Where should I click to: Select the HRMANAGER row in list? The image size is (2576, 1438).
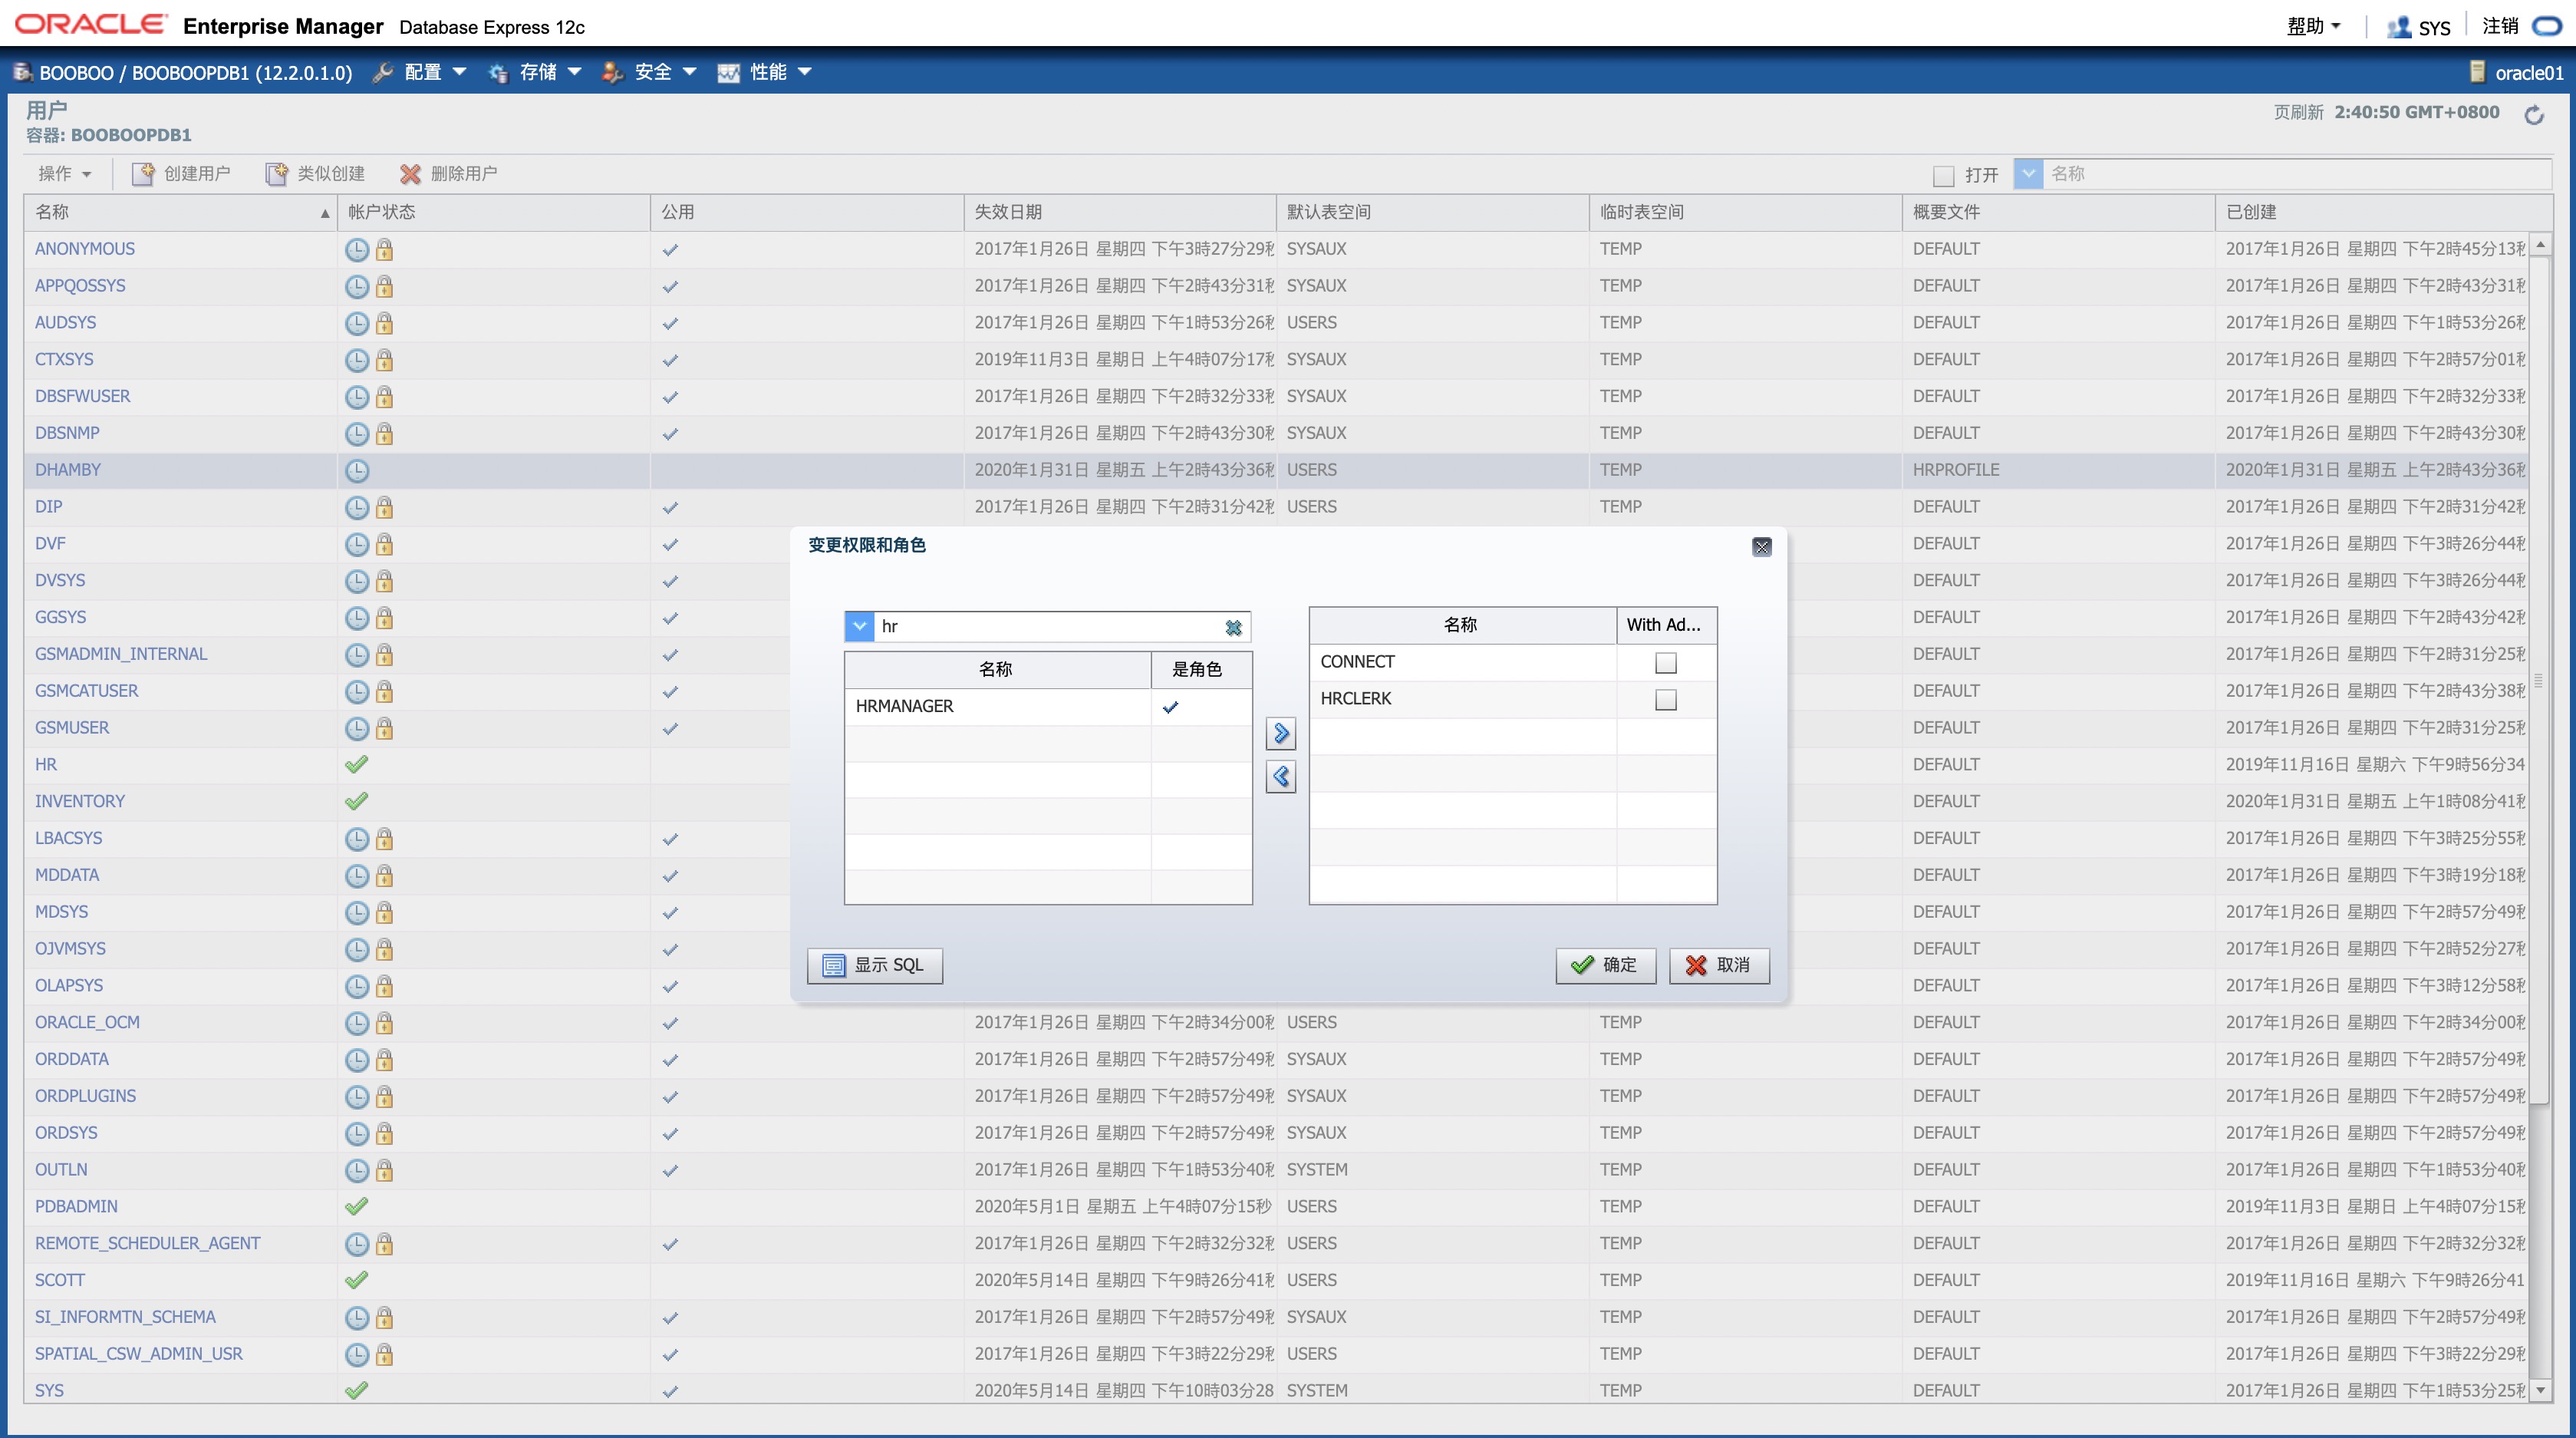tap(996, 706)
